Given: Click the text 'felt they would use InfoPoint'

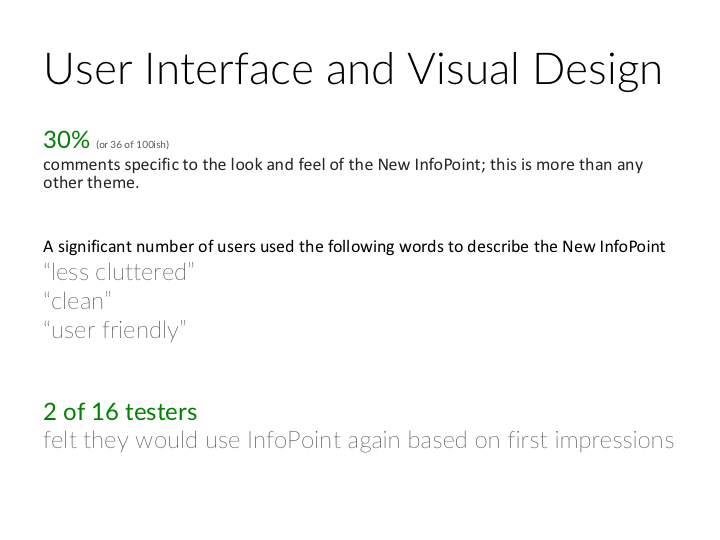Looking at the screenshot, I should [x=192, y=440].
